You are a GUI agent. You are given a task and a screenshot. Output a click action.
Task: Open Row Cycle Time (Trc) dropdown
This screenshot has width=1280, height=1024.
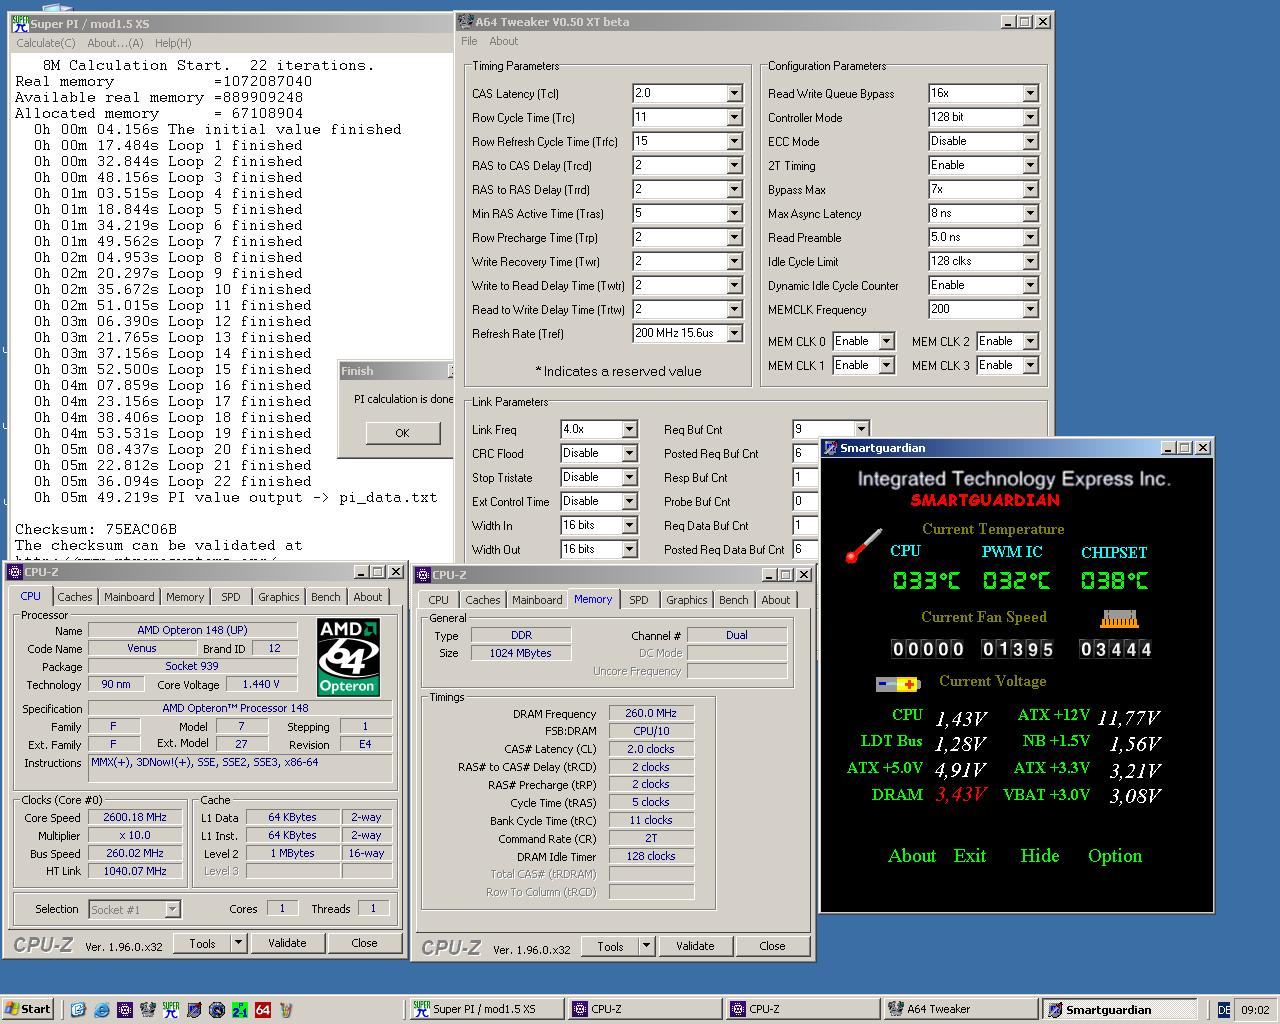click(x=734, y=117)
